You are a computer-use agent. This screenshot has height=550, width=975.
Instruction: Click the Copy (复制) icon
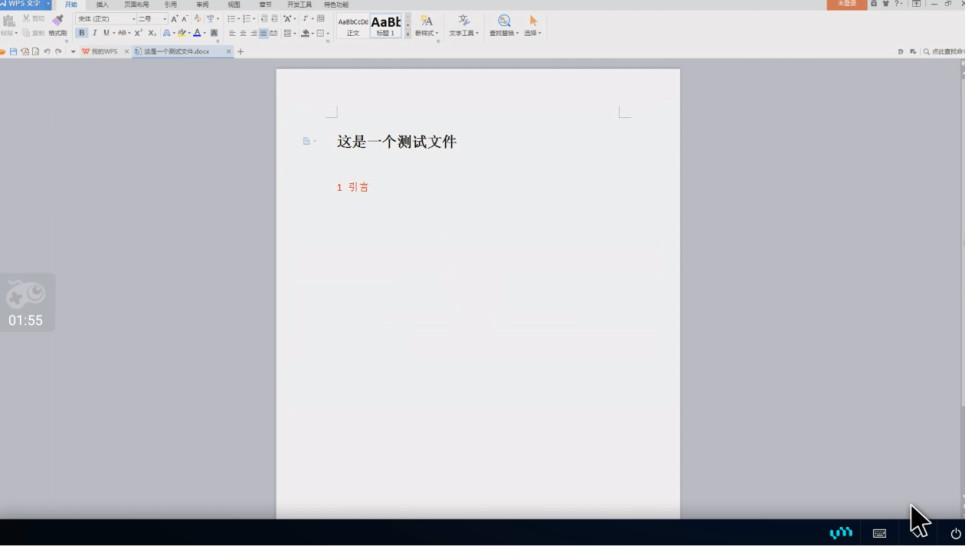(x=26, y=33)
